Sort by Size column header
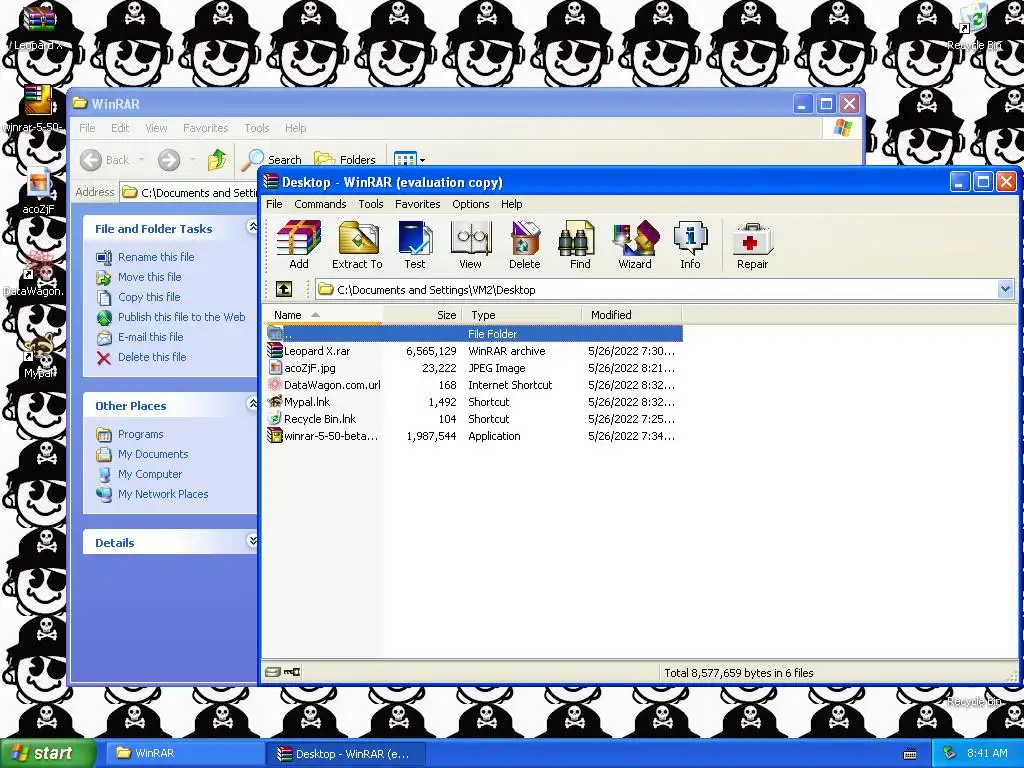 (x=422, y=315)
